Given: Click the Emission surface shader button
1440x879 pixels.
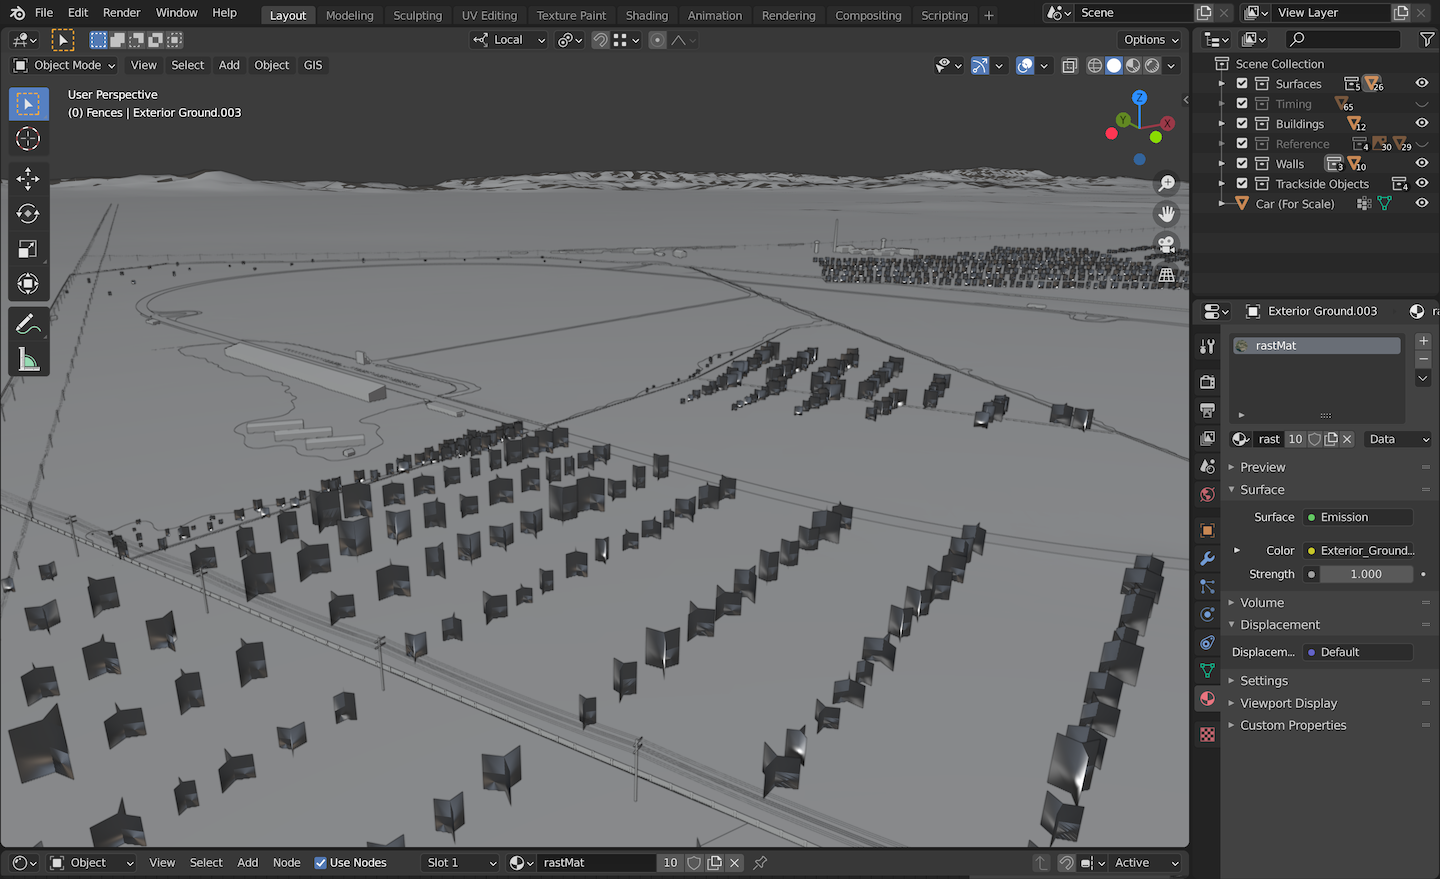Looking at the screenshot, I should (x=1358, y=517).
